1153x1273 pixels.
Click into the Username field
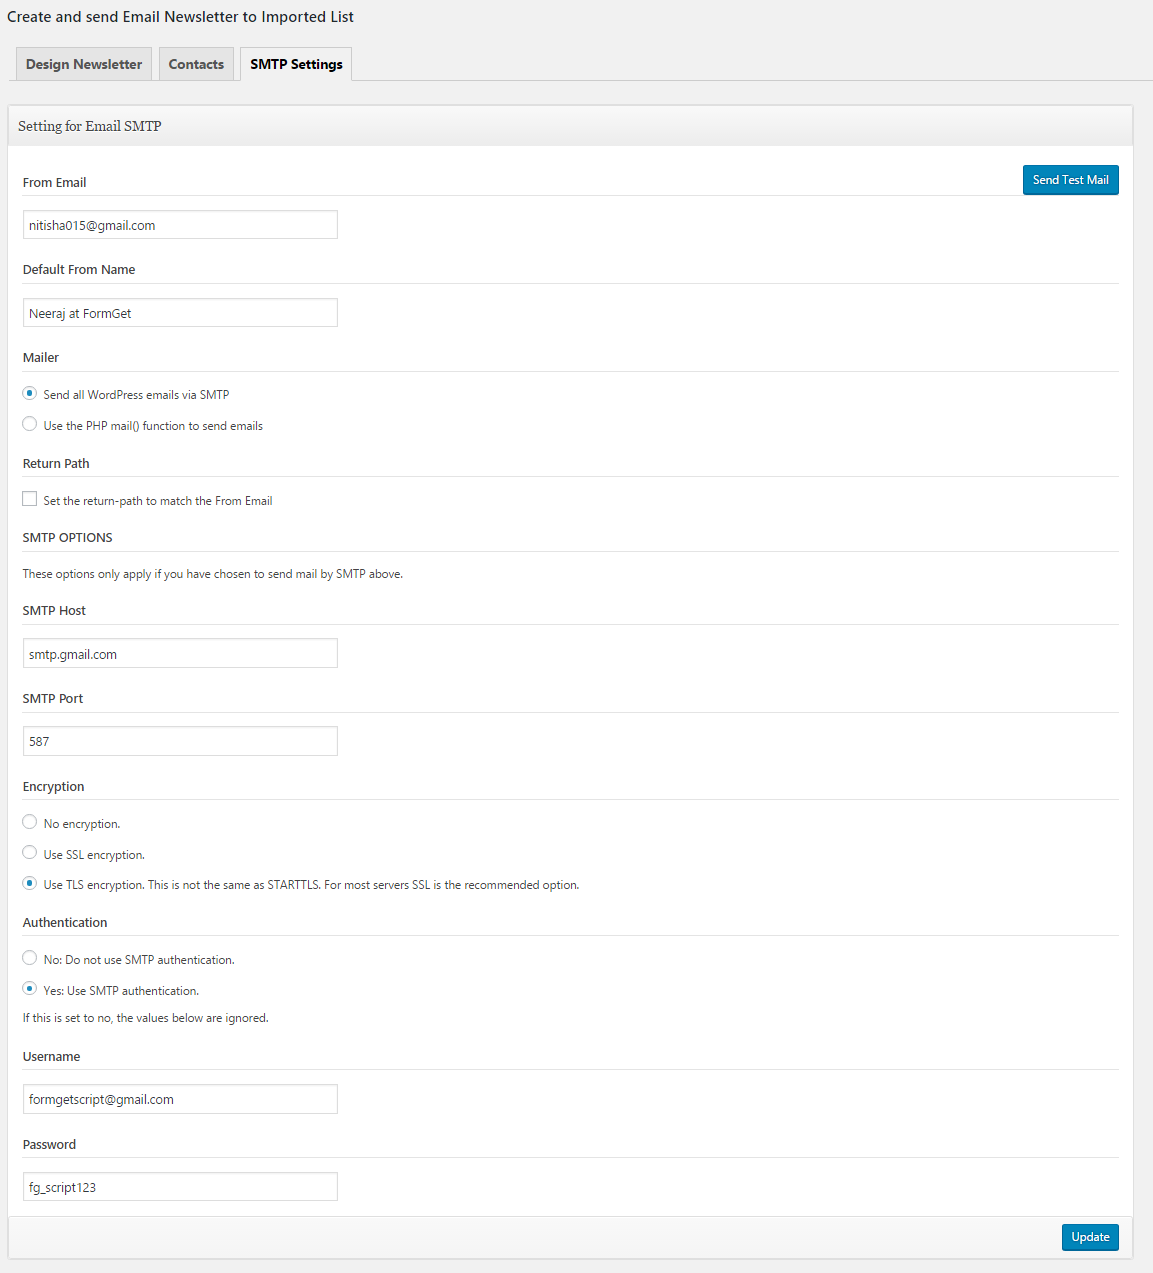[x=180, y=1099]
